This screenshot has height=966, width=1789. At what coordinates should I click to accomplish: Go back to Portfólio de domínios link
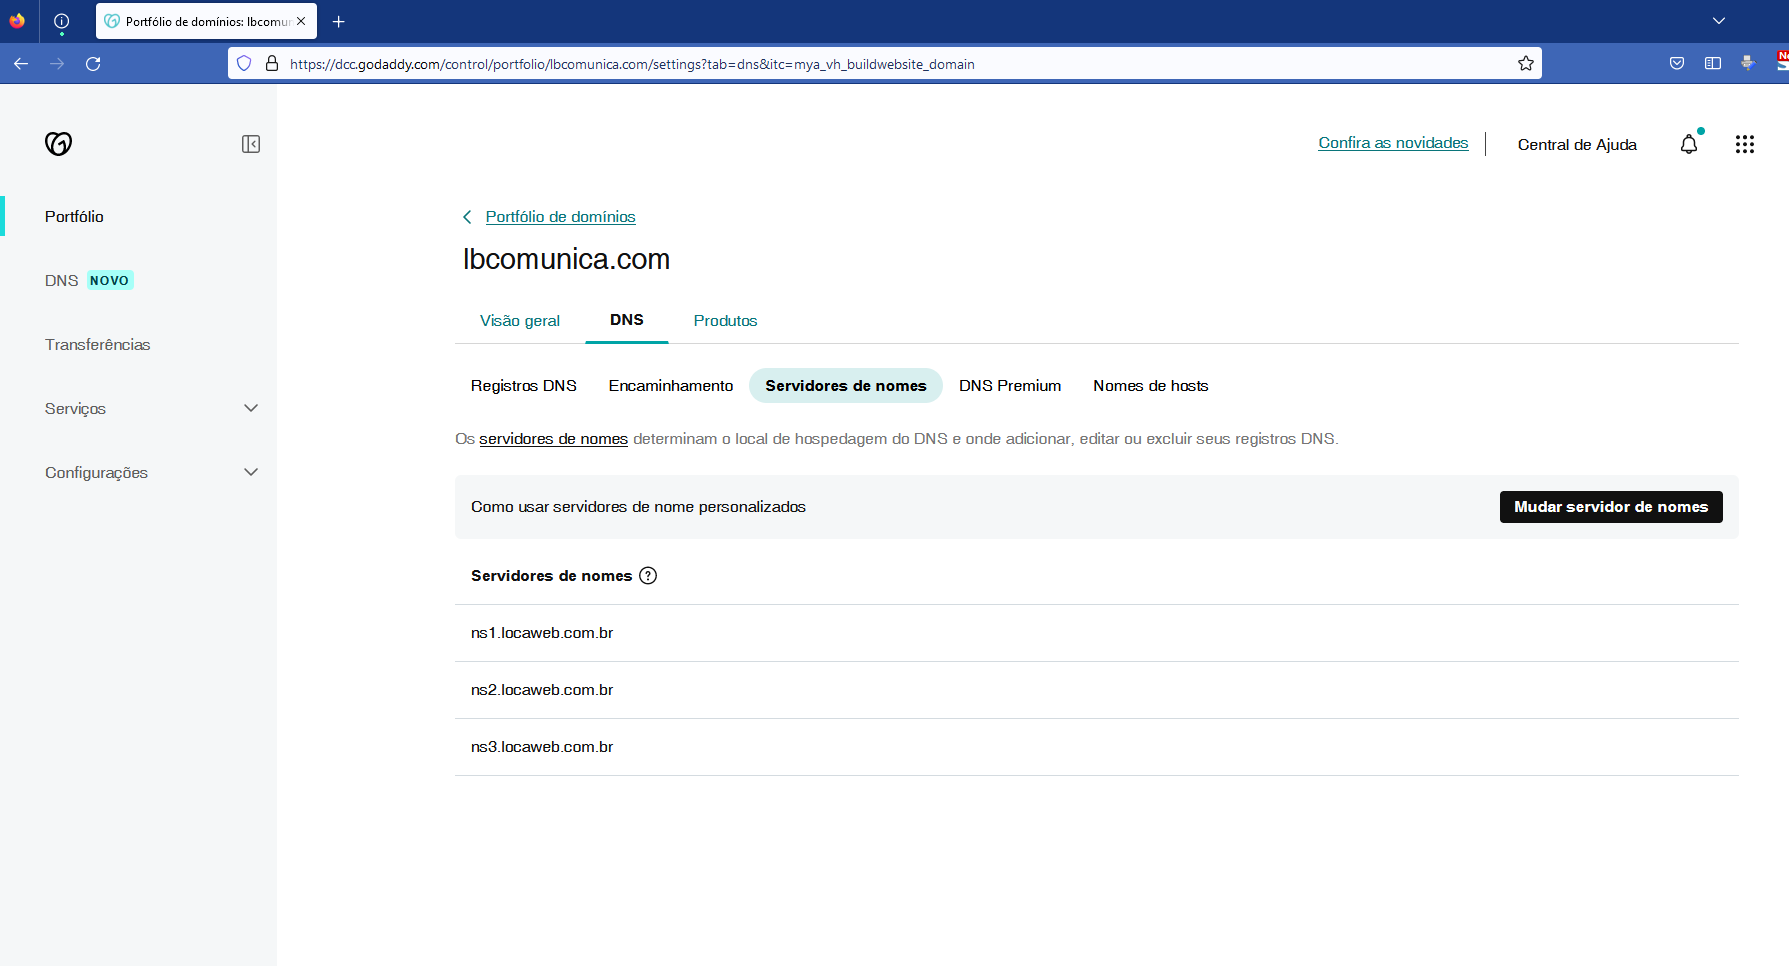tap(561, 217)
